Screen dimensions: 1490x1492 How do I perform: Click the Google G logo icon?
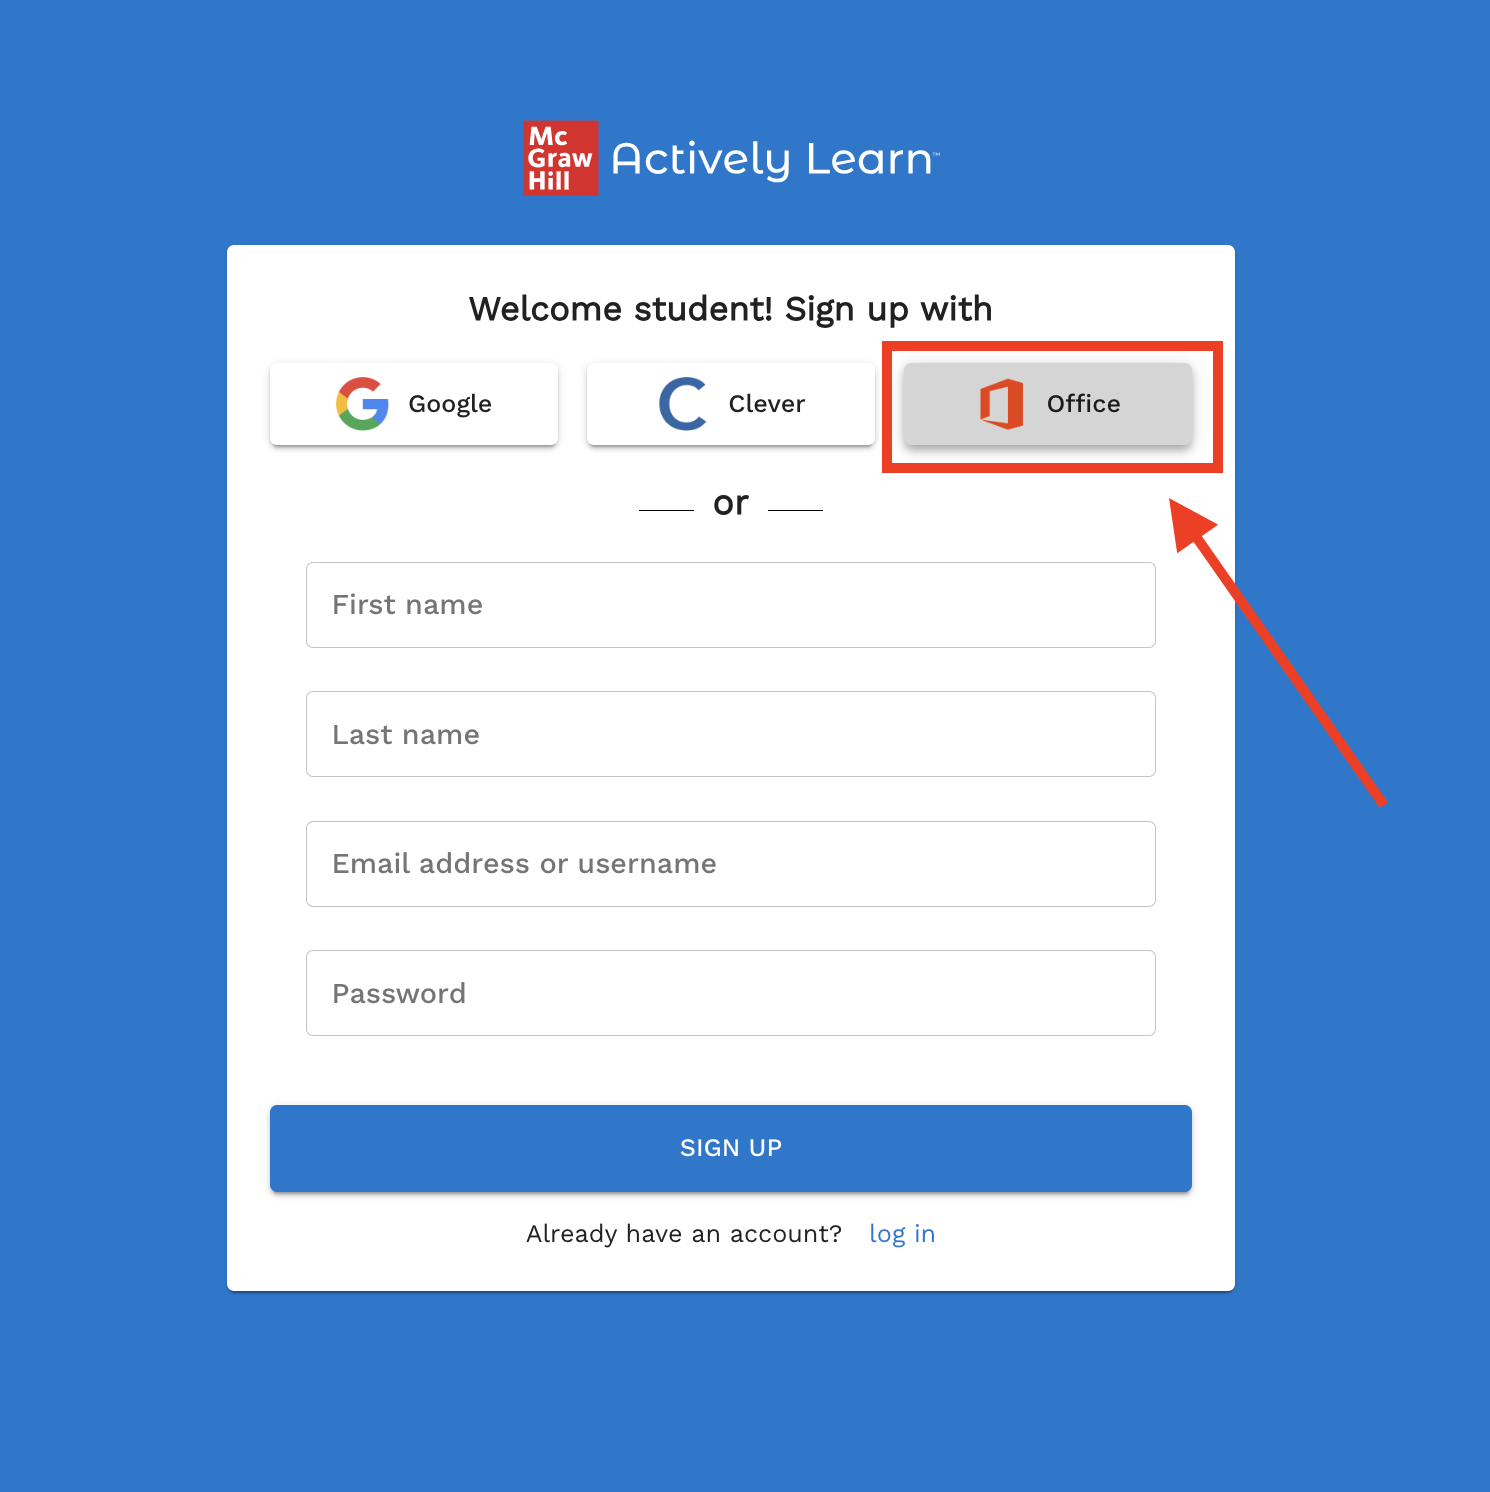tap(362, 404)
